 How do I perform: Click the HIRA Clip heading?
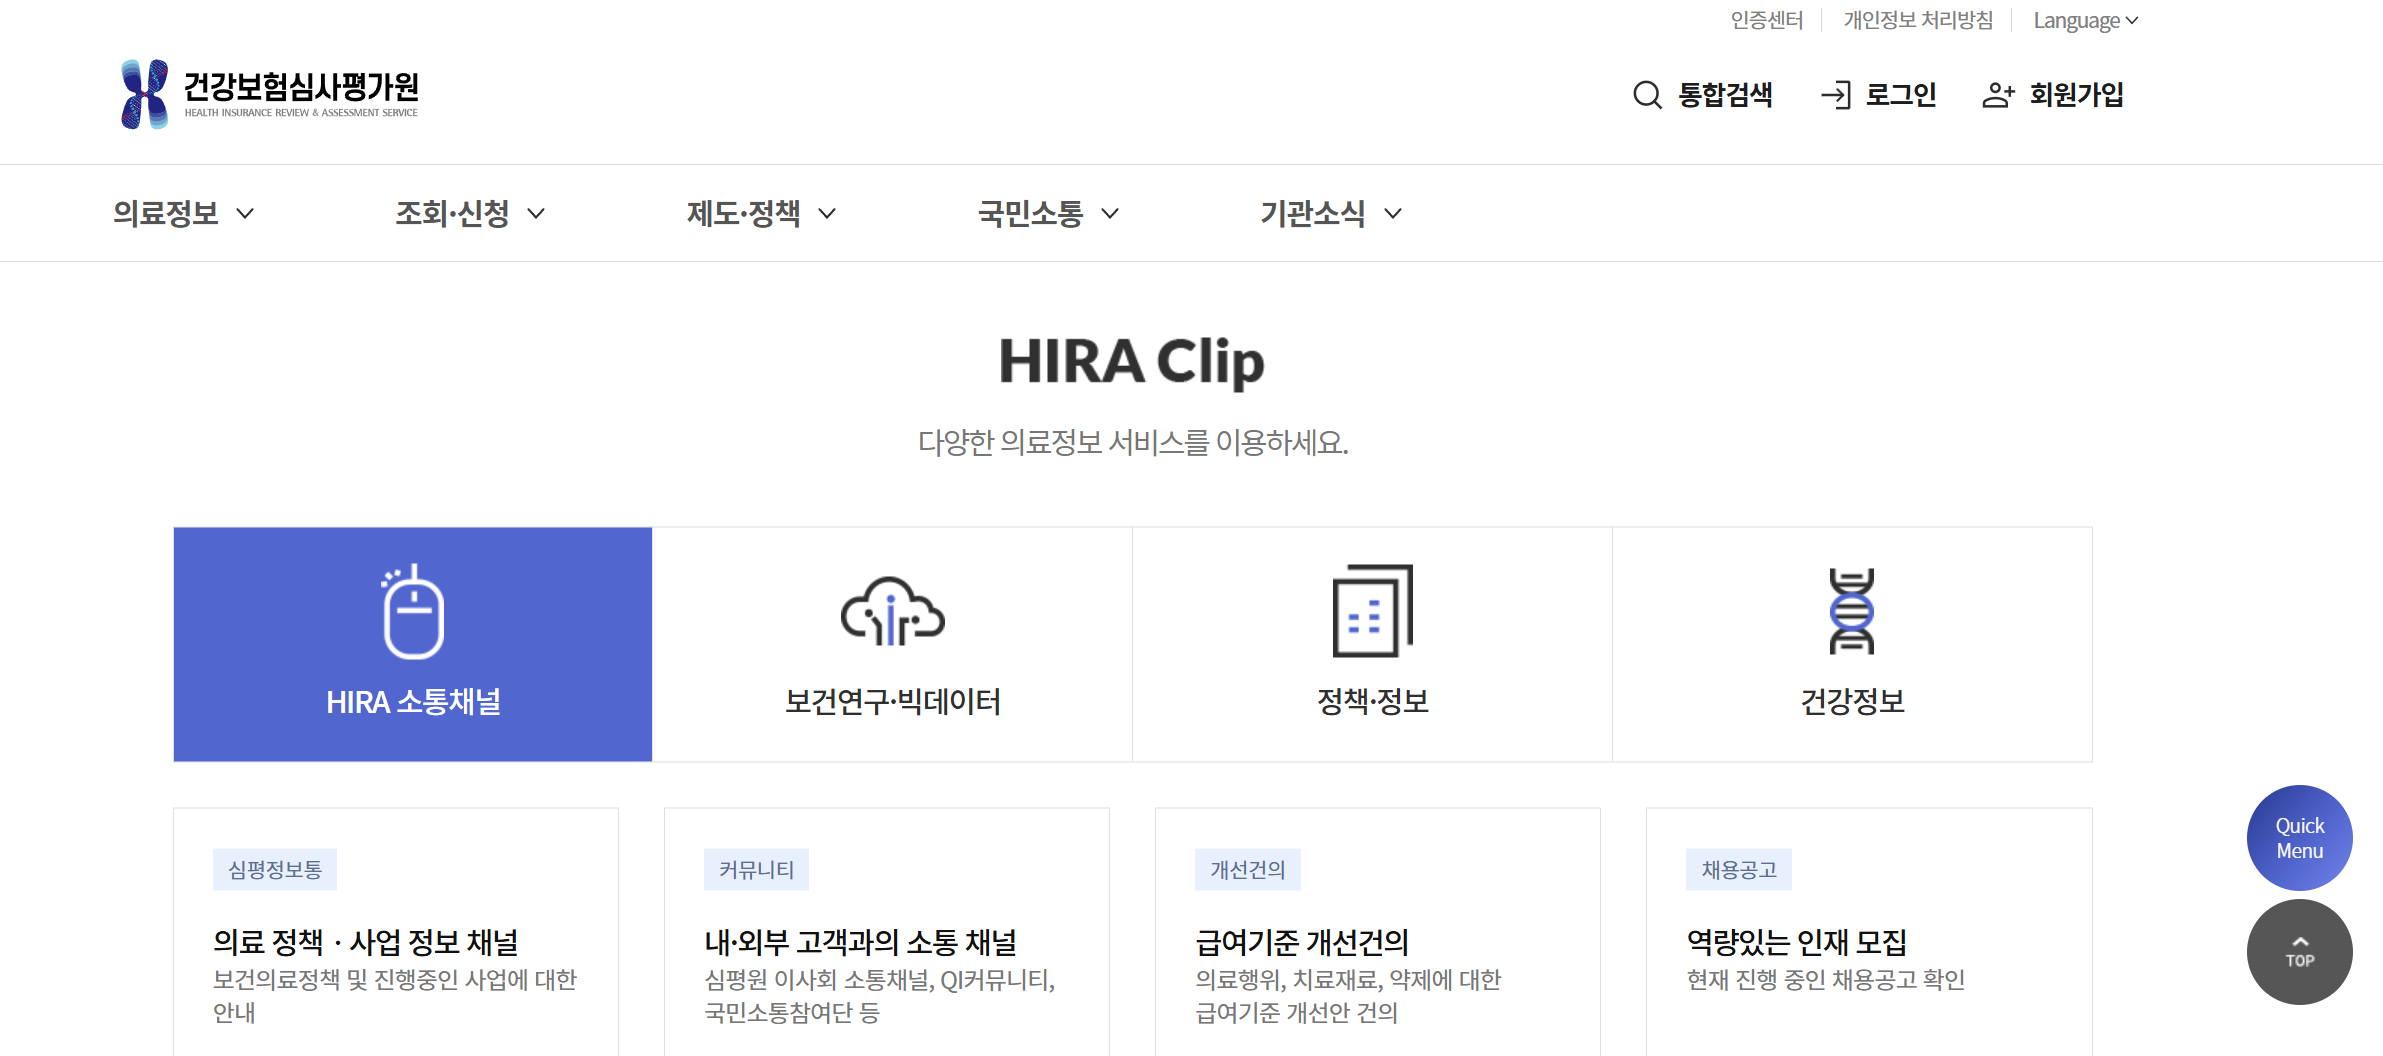(x=1132, y=362)
